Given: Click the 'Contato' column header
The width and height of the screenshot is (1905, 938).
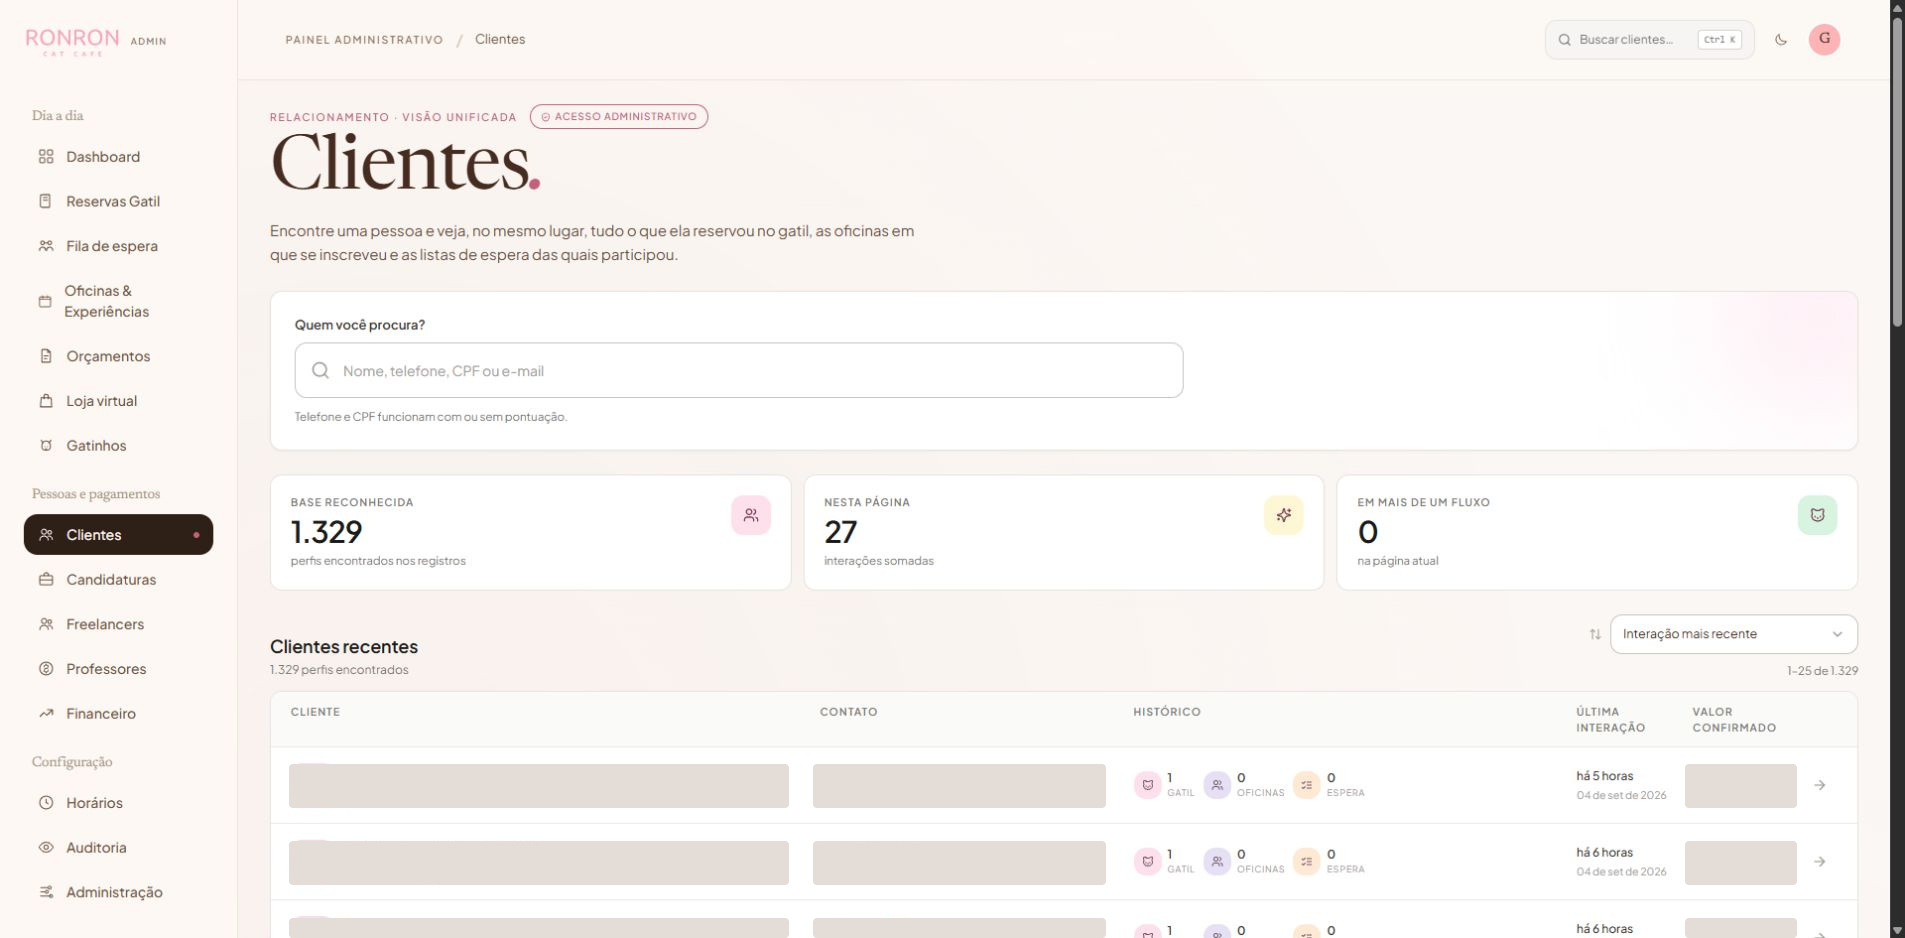Looking at the screenshot, I should point(848,712).
